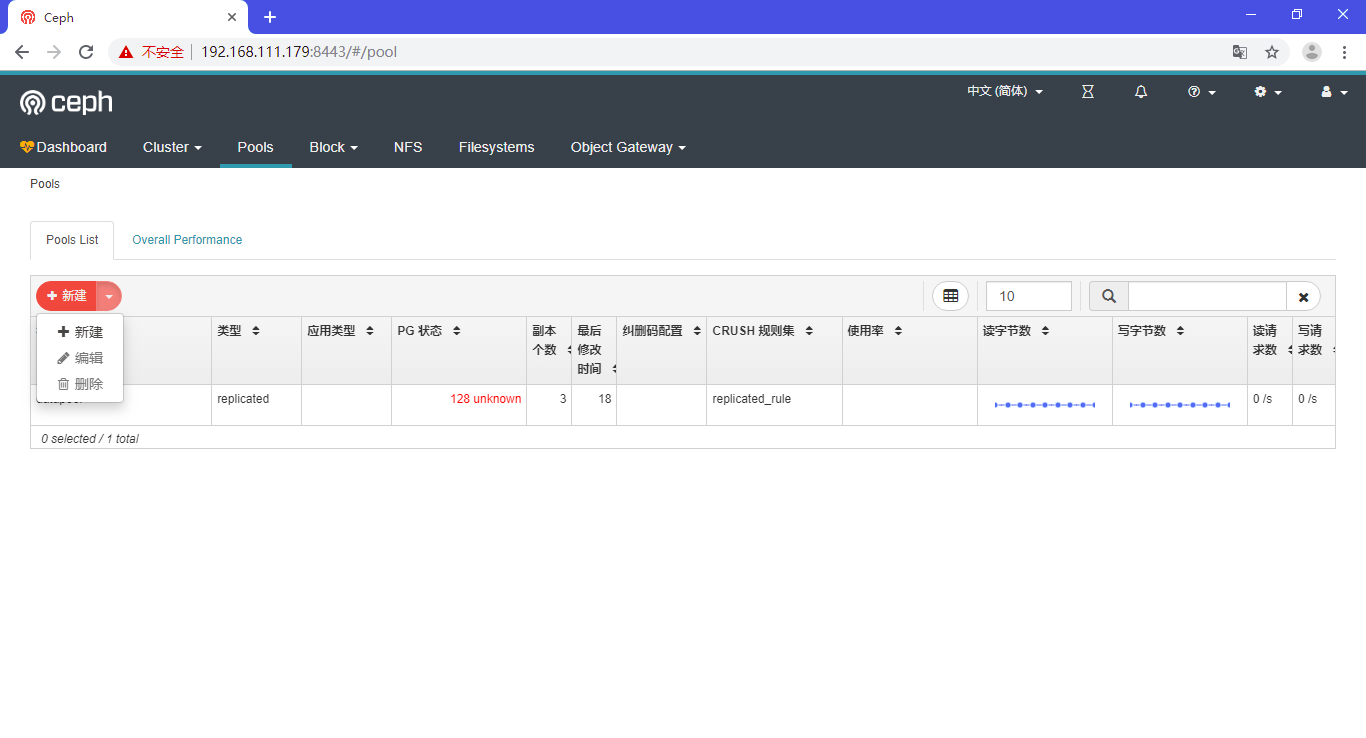
Task: Reload the page
Action: click(86, 52)
